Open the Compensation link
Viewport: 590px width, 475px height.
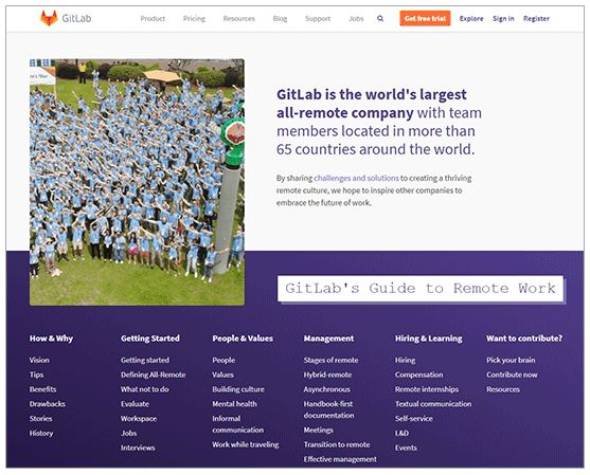[x=419, y=375]
